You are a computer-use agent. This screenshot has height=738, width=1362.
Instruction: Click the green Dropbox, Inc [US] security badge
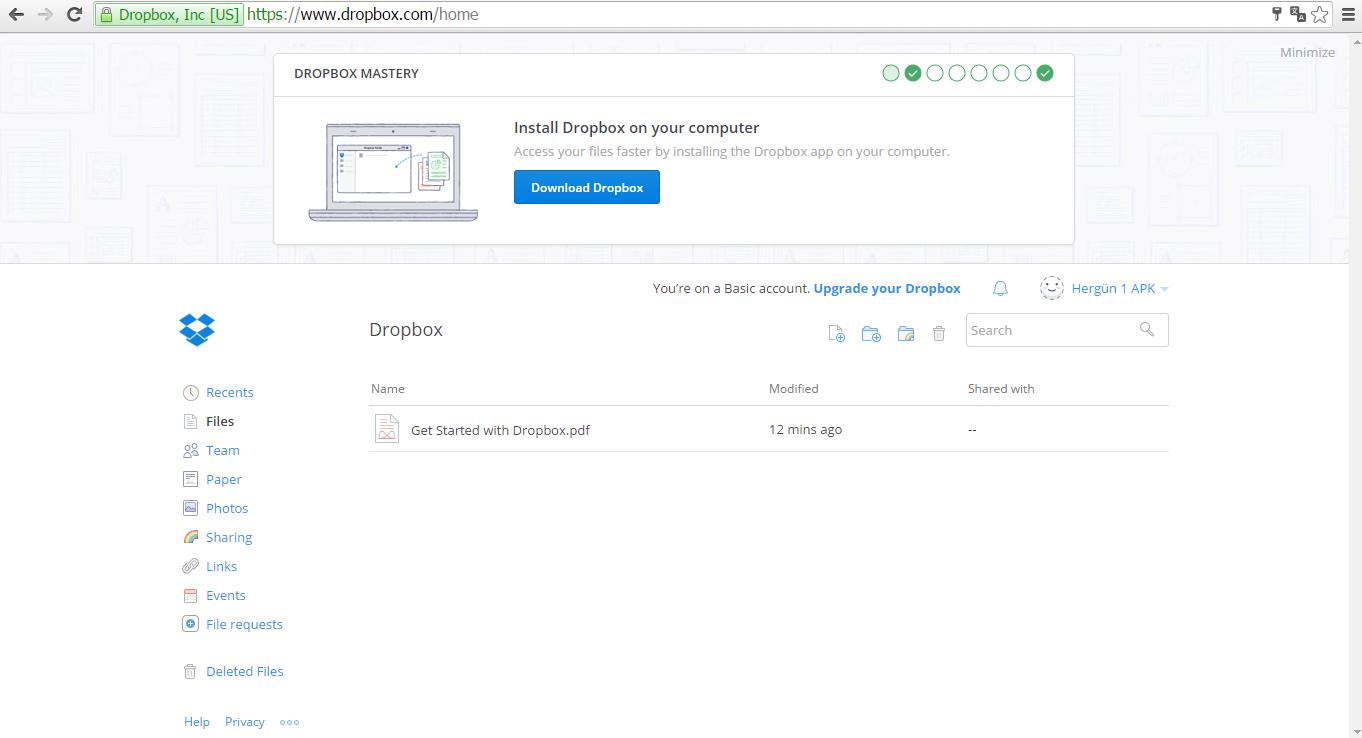tap(170, 14)
